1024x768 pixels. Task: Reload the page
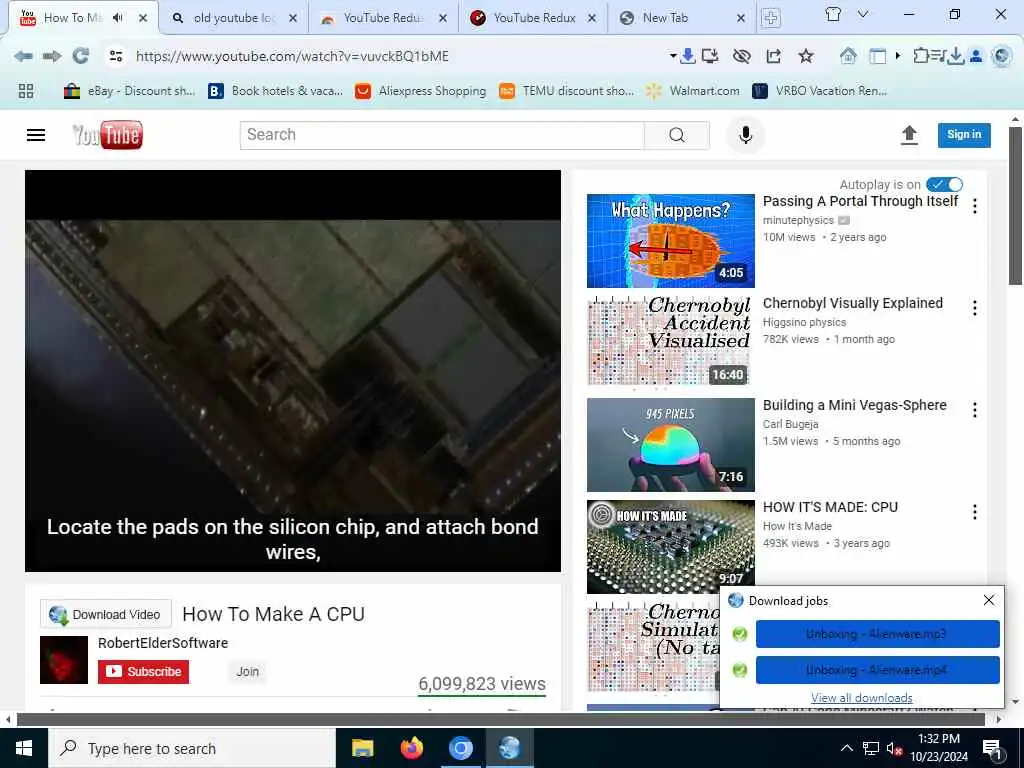click(x=80, y=56)
